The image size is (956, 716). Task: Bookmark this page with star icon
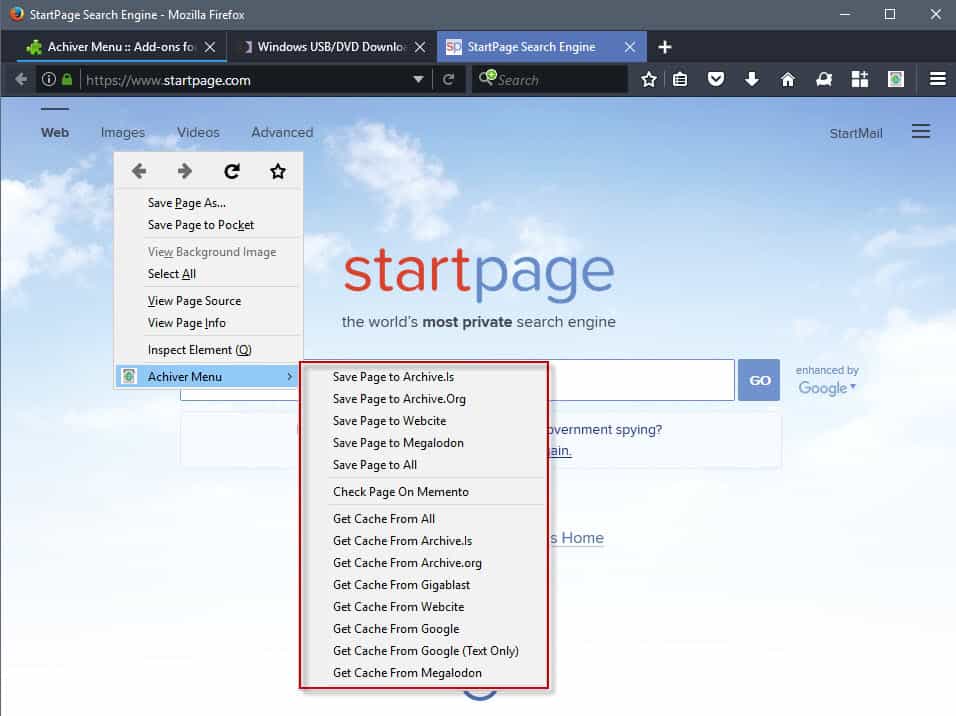649,79
